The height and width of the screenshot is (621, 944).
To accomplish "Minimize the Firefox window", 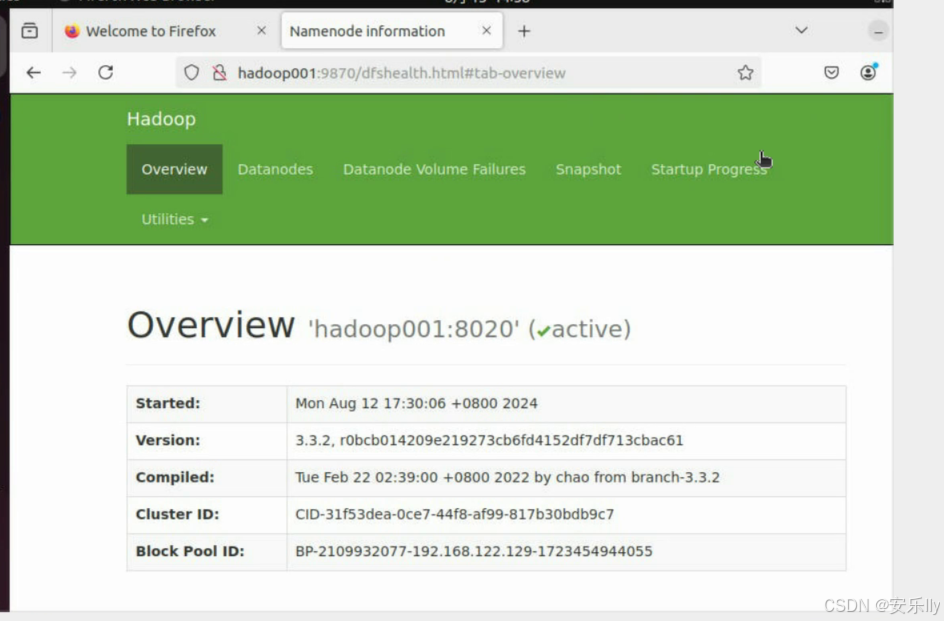I will tap(878, 31).
